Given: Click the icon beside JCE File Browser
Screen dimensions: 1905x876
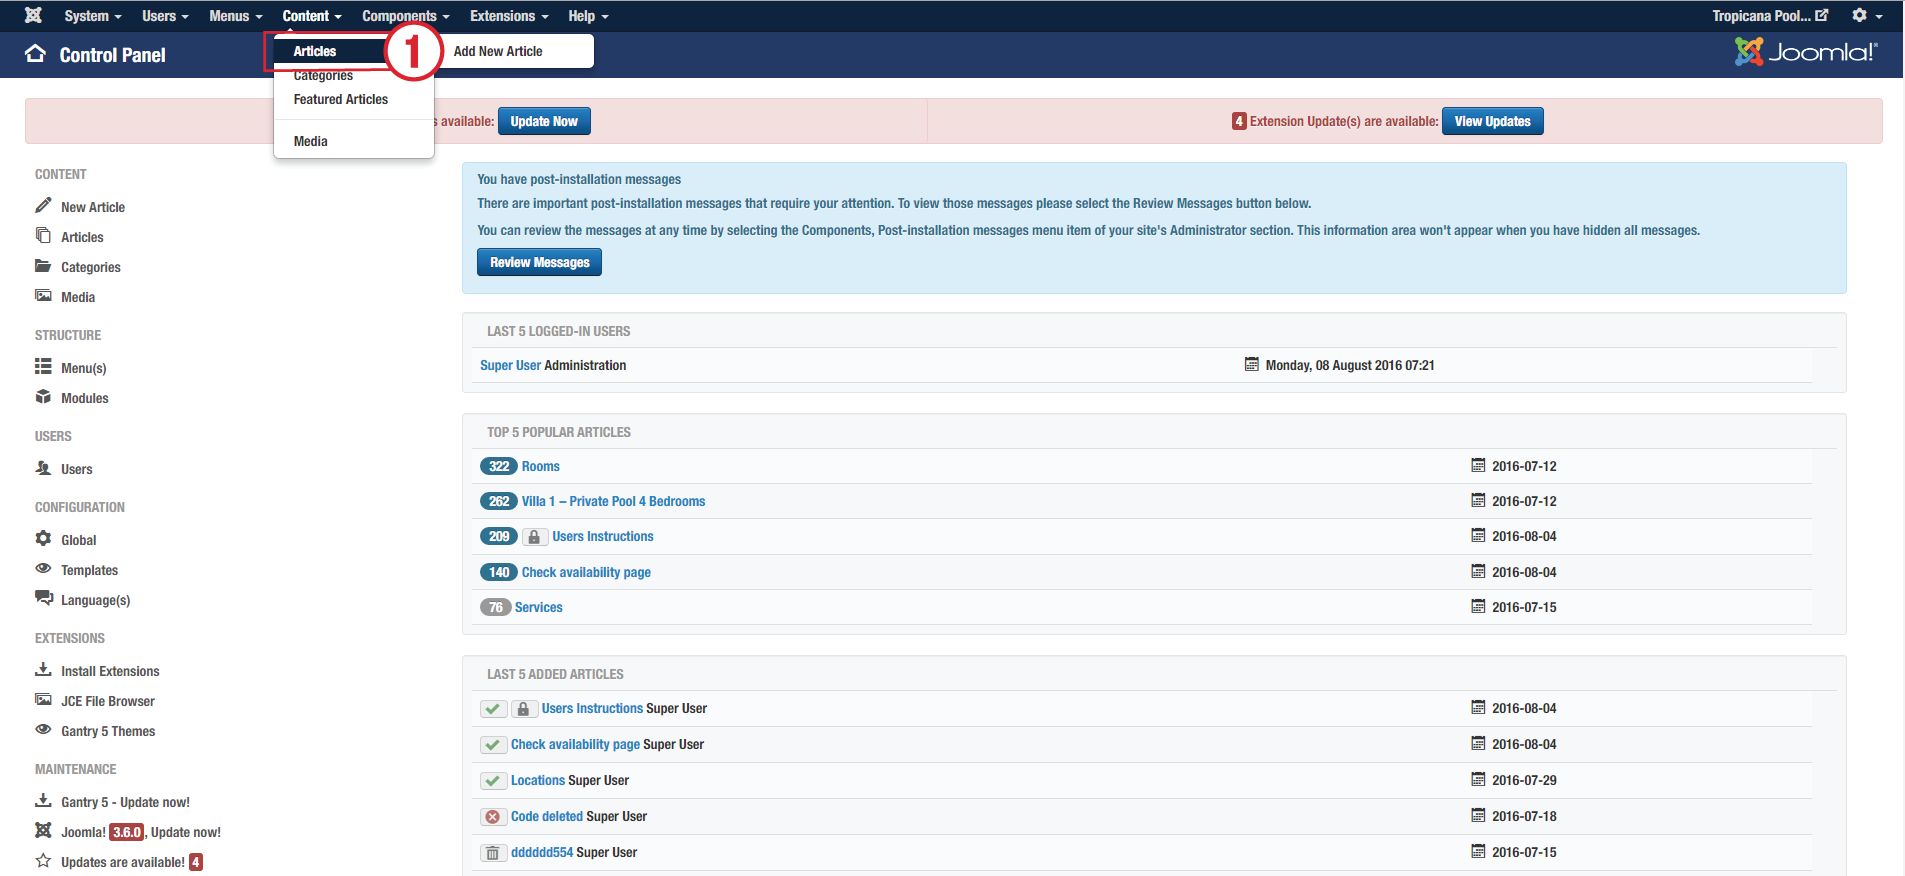Looking at the screenshot, I should (43, 699).
